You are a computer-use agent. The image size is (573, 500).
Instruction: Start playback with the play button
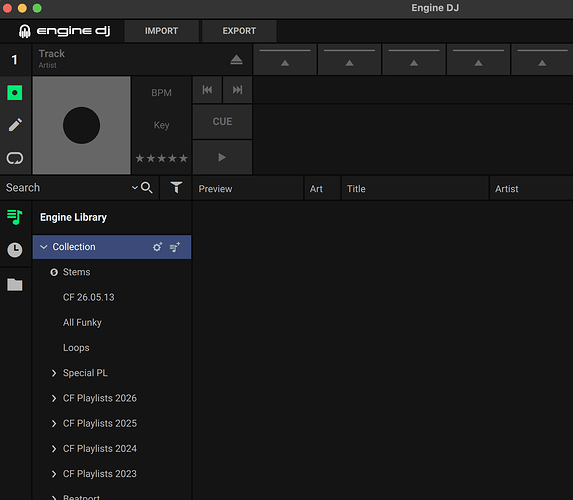222,157
